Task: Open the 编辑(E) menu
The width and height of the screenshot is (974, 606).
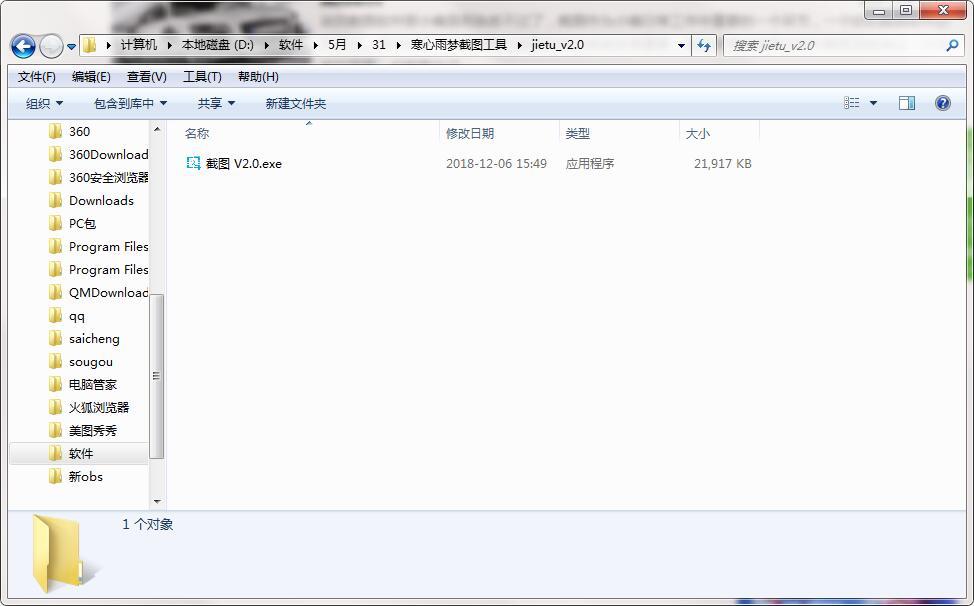Action: (x=91, y=76)
